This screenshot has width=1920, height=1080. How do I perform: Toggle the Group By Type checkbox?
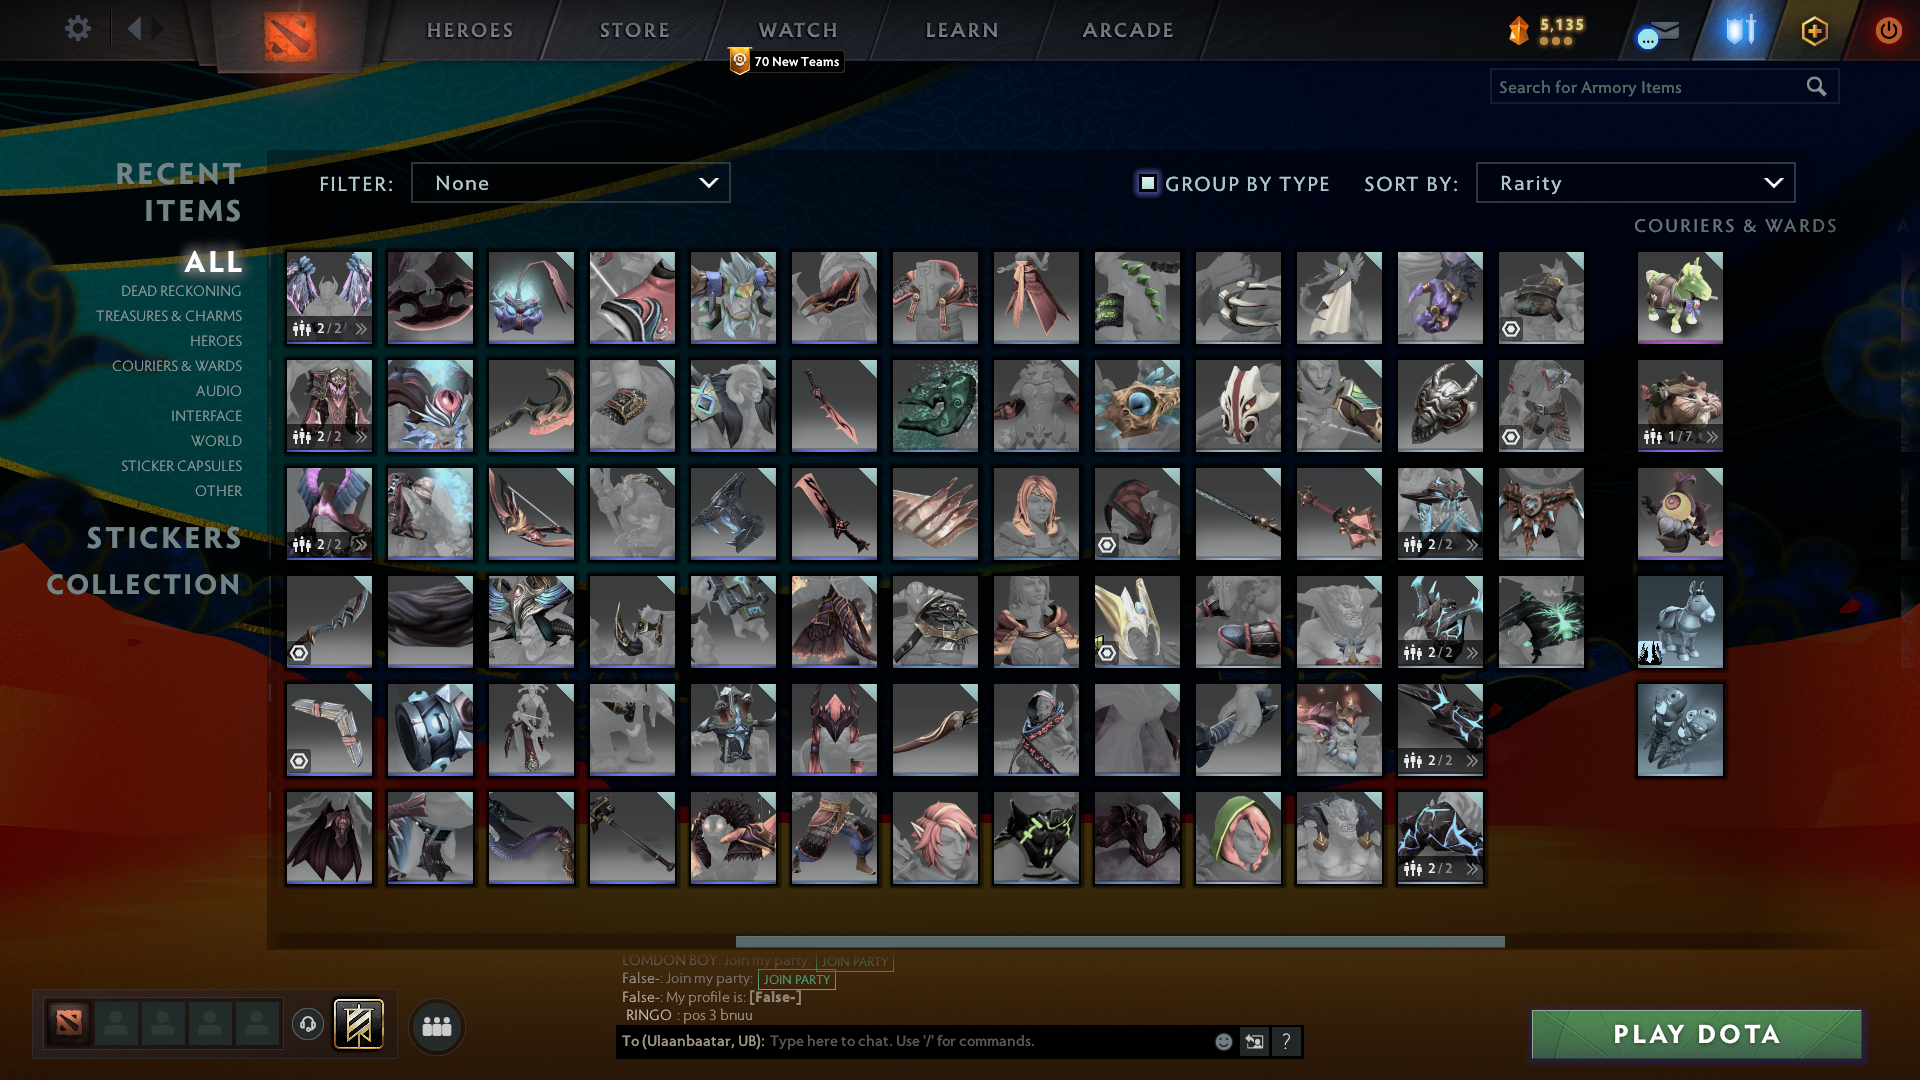click(x=1146, y=183)
